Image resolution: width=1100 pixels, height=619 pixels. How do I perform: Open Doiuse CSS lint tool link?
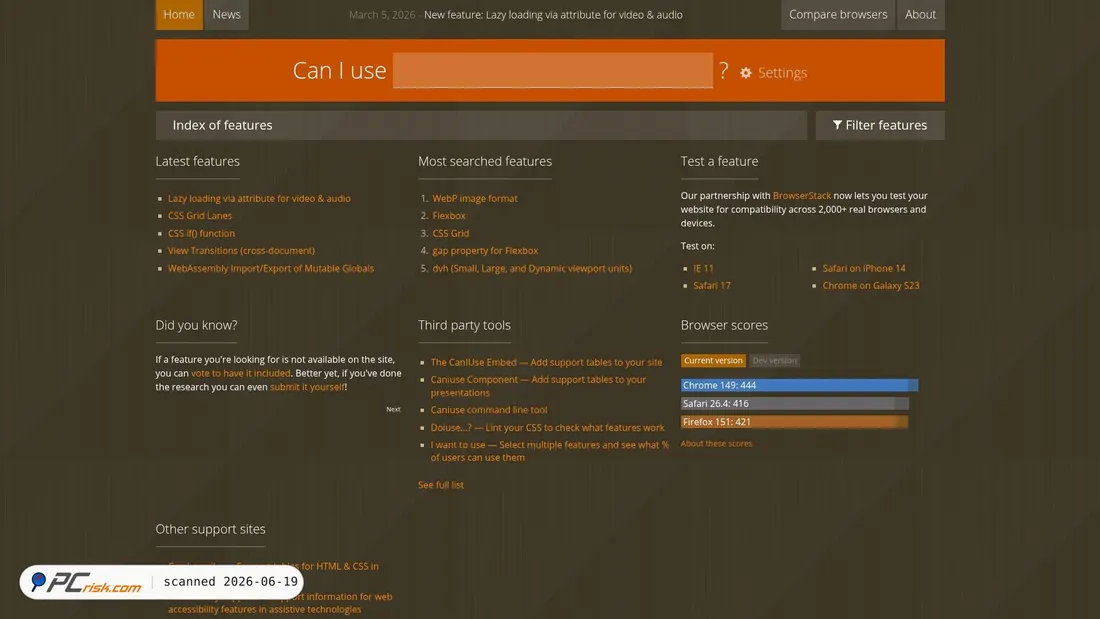(x=547, y=427)
